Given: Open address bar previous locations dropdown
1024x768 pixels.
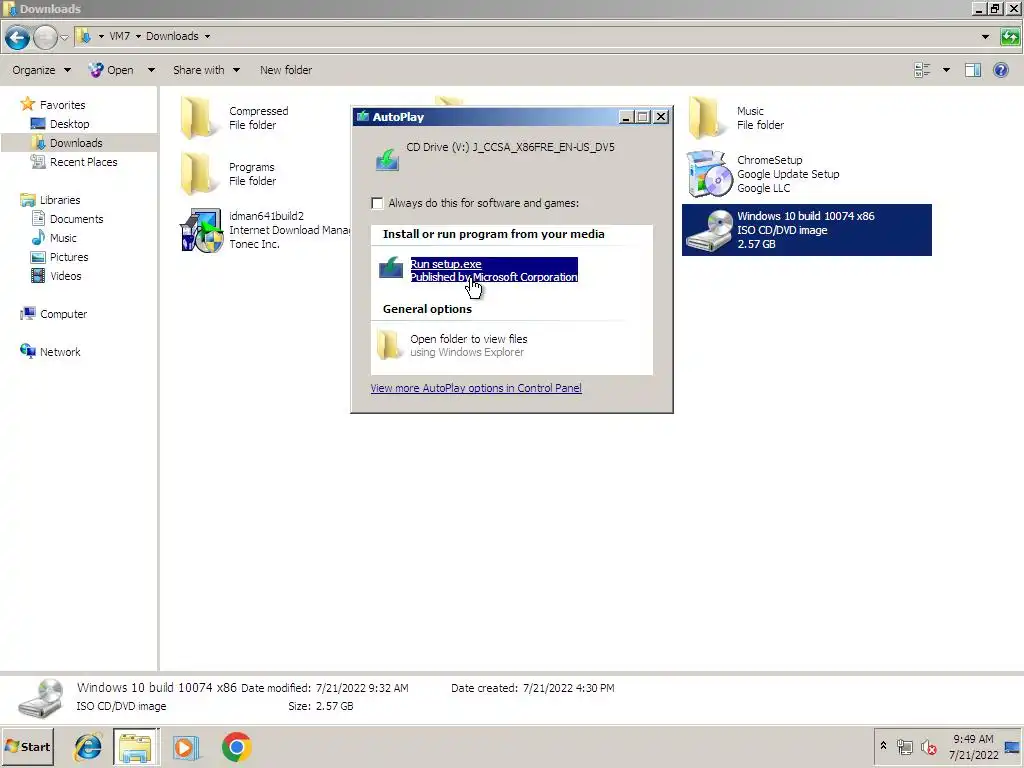Looking at the screenshot, I should [x=985, y=37].
